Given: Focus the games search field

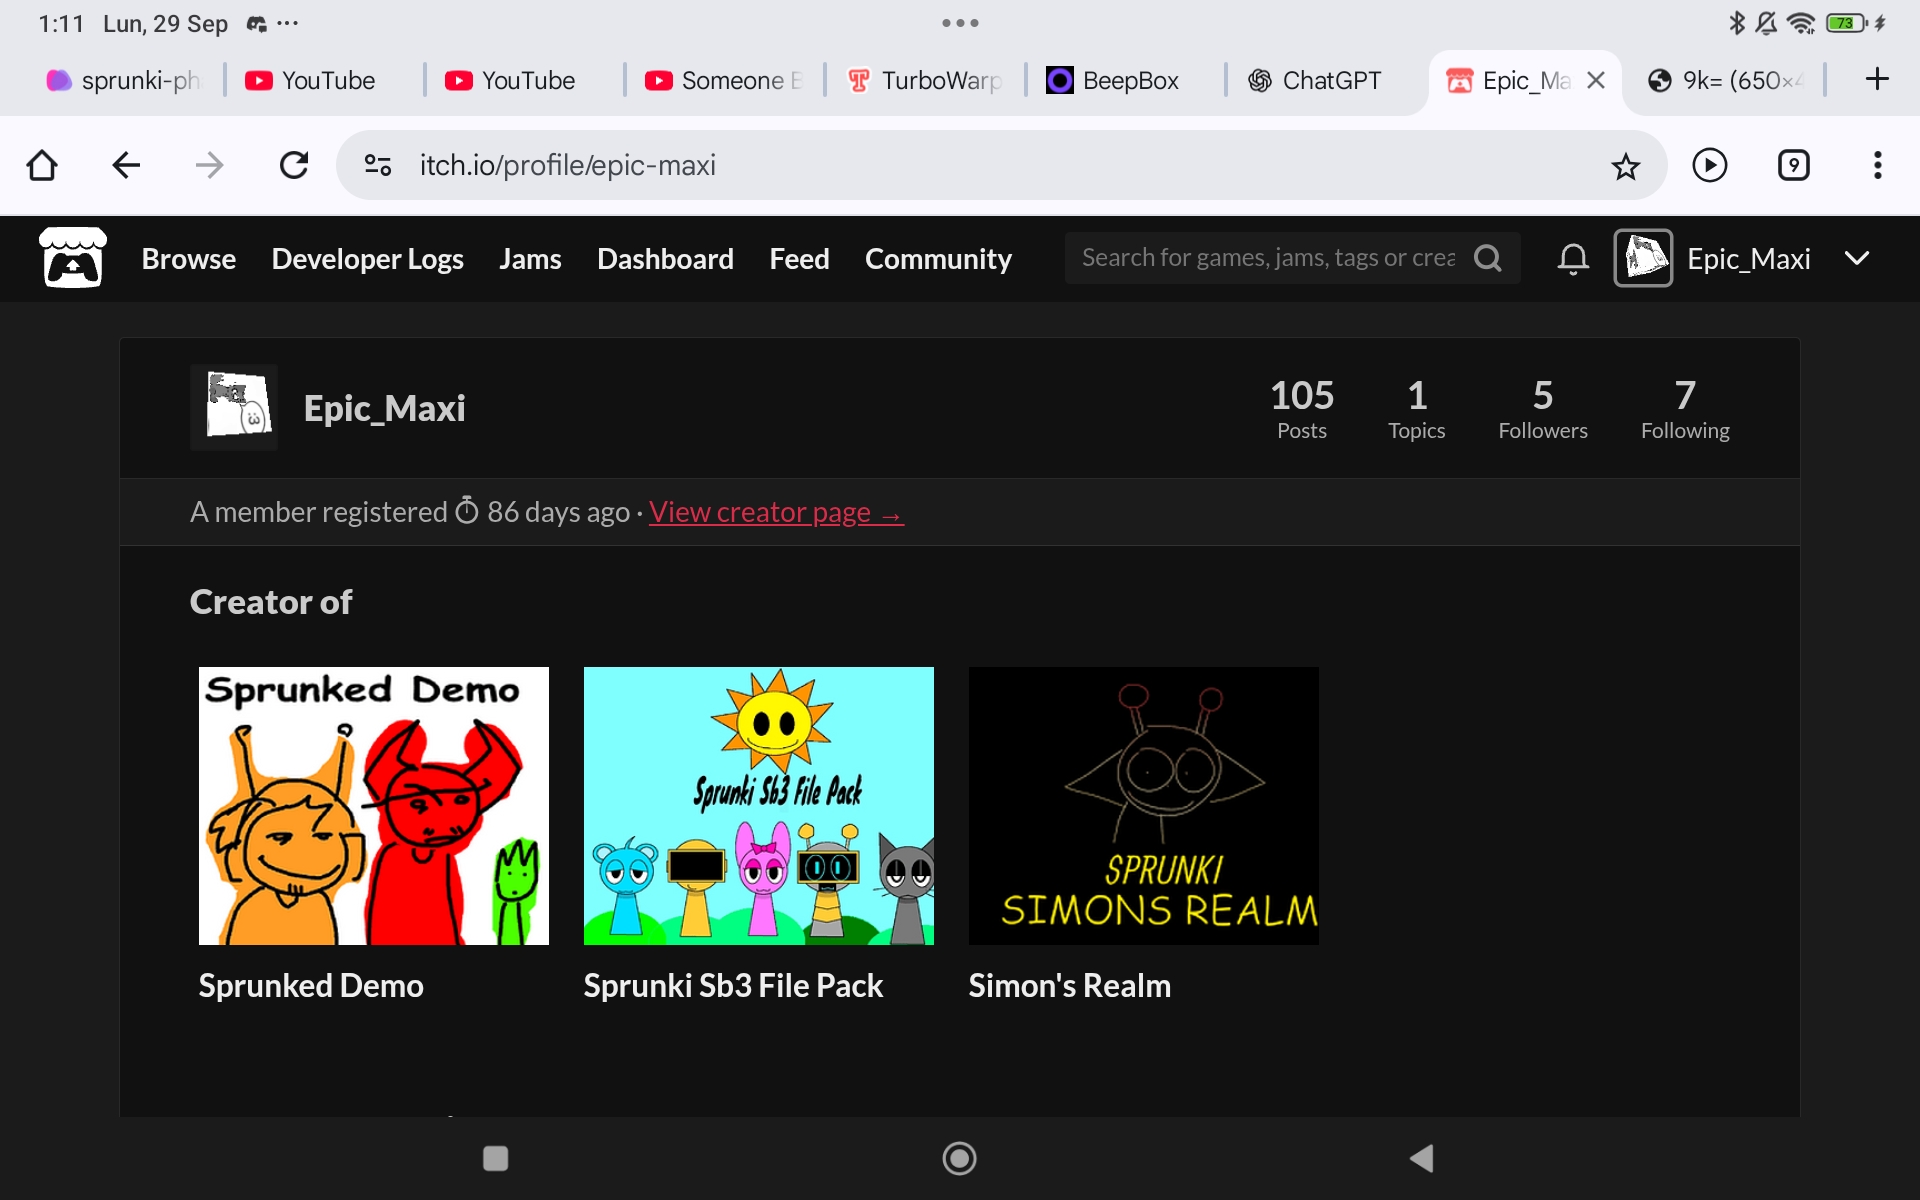Looking at the screenshot, I should 1265,258.
